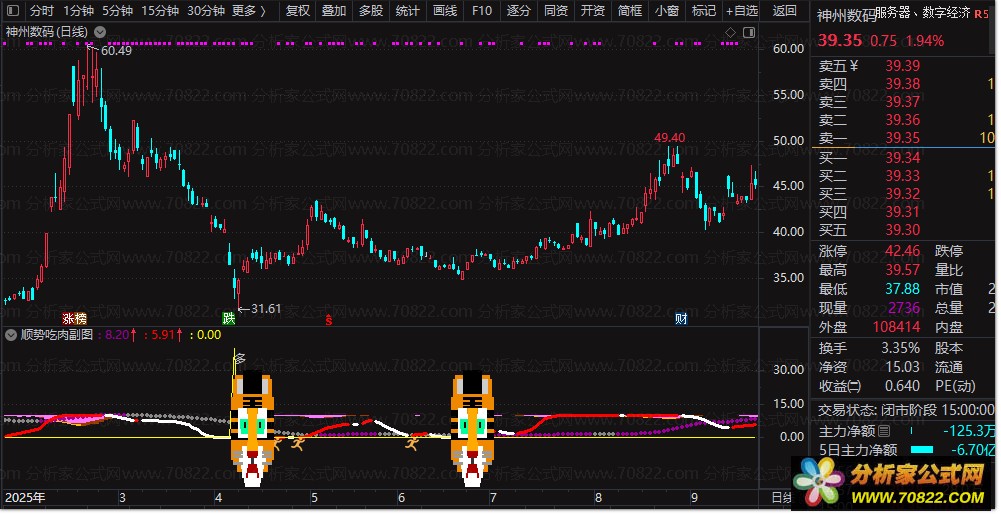Image resolution: width=1001 pixels, height=514 pixels.
Task: Click the 外盘 value 108414
Action: [x=897, y=327]
